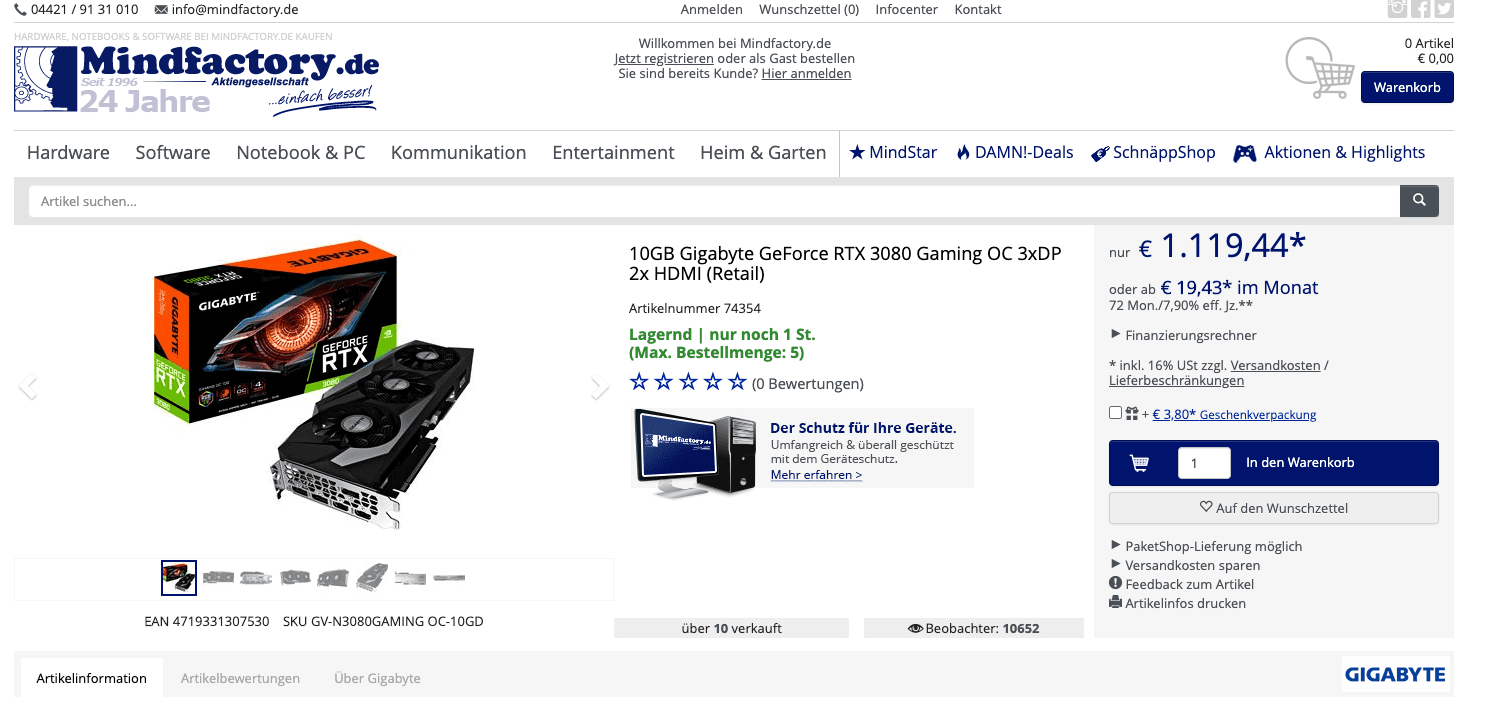Click the exclamation icon for Feedback zum Artikel
The image size is (1505, 712).
[1116, 583]
